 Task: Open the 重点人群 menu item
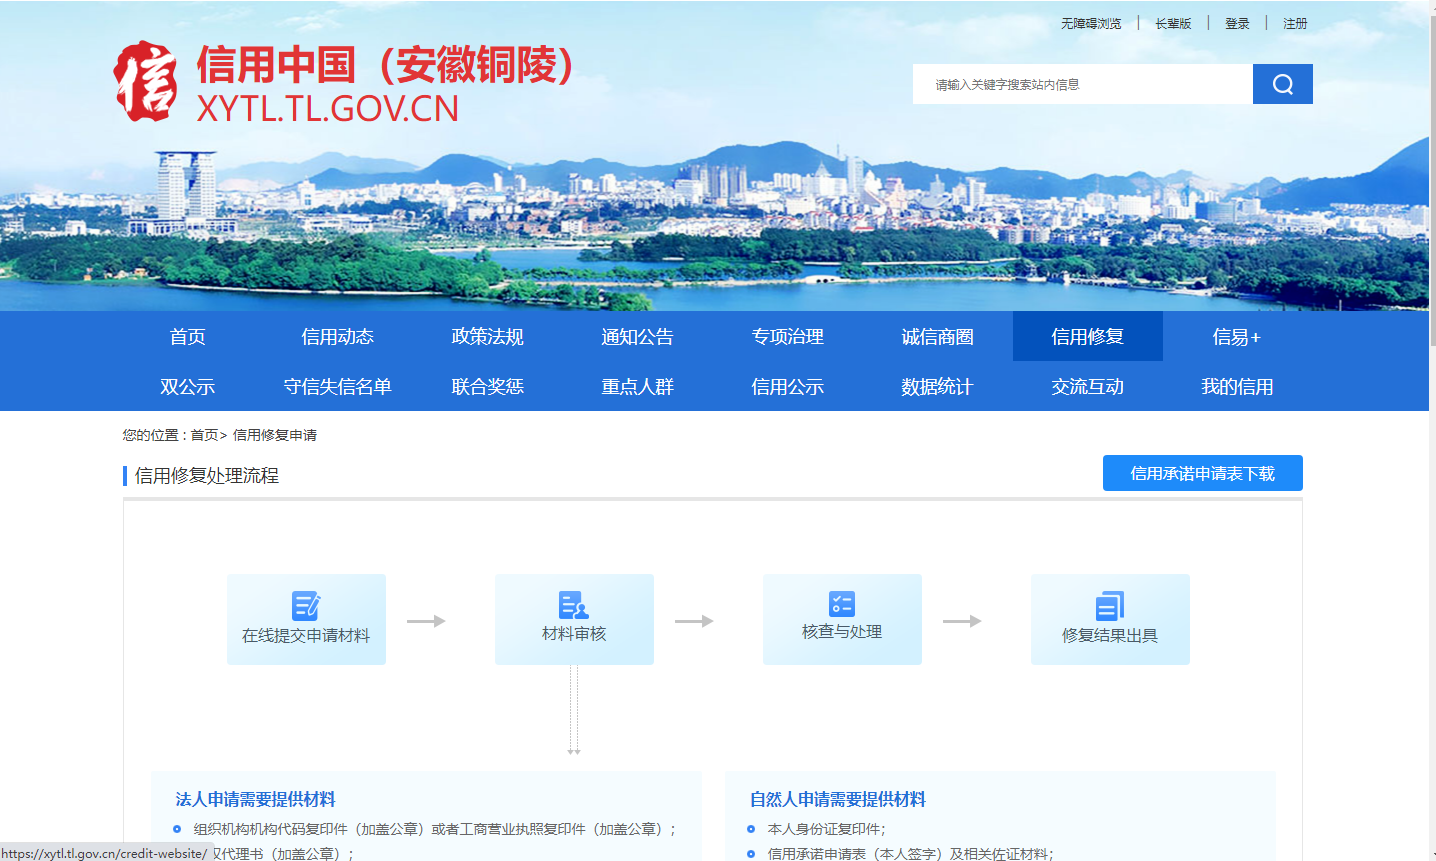(638, 386)
